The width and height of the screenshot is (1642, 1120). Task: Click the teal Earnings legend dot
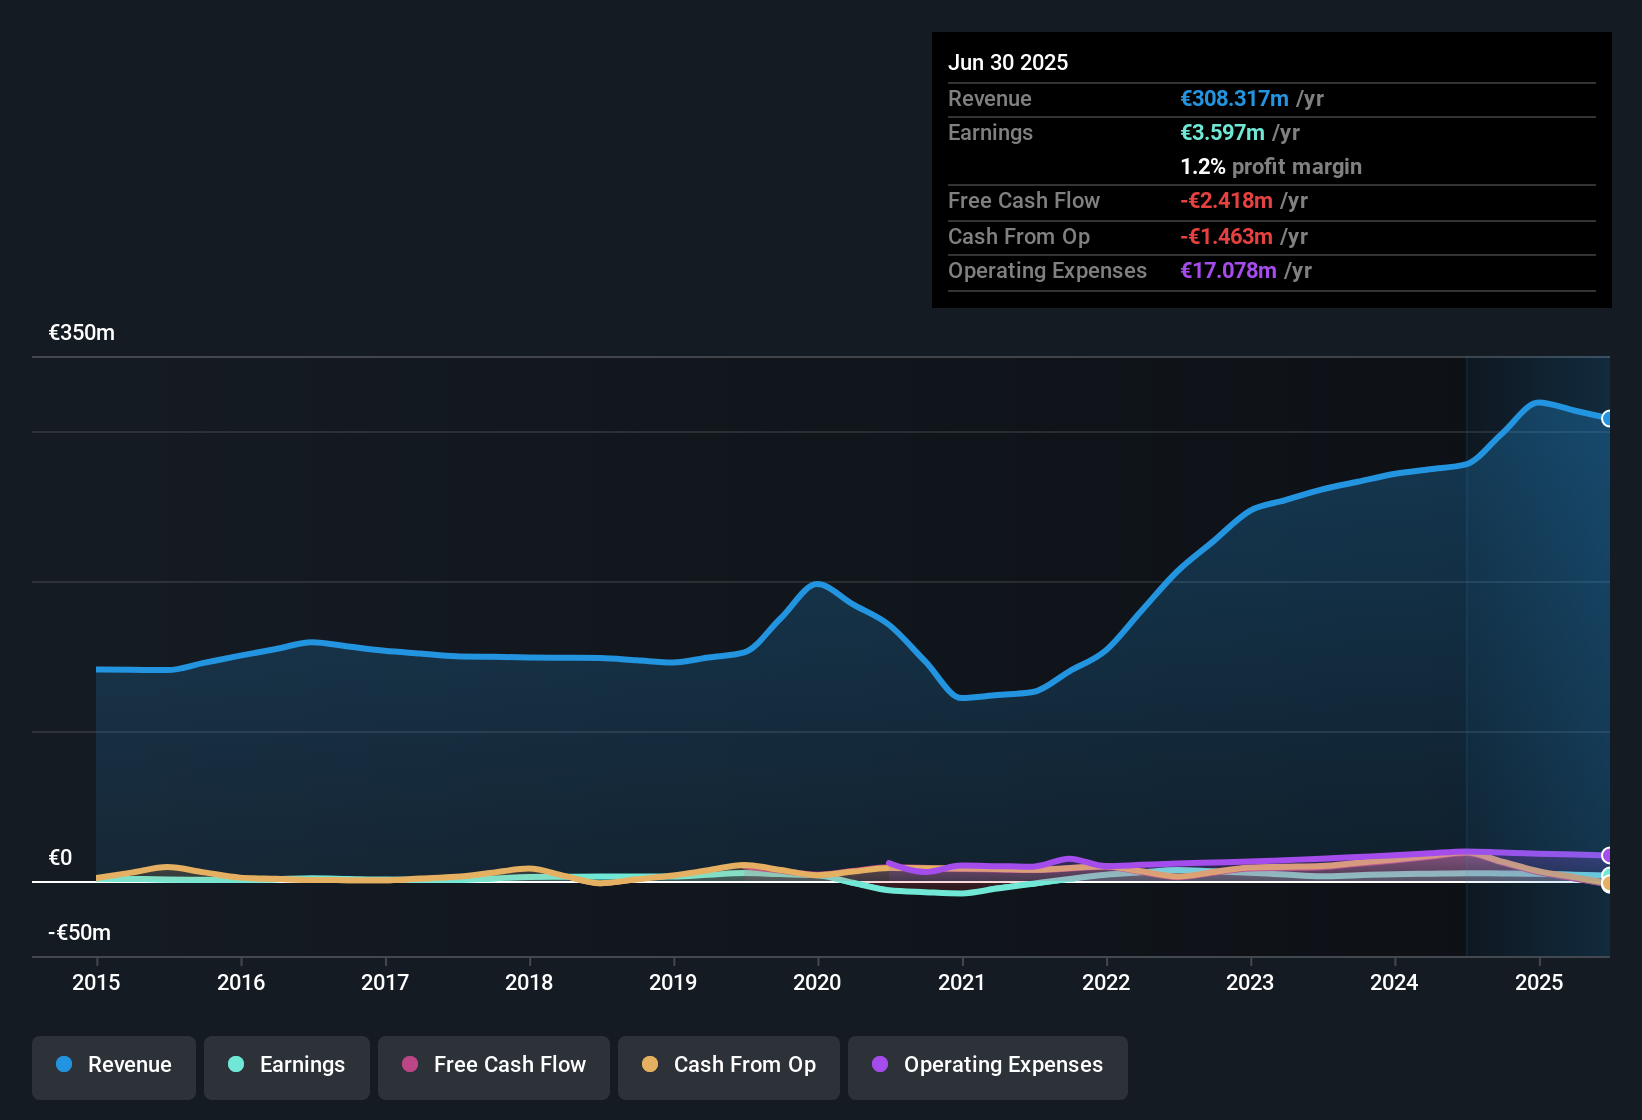236,1064
